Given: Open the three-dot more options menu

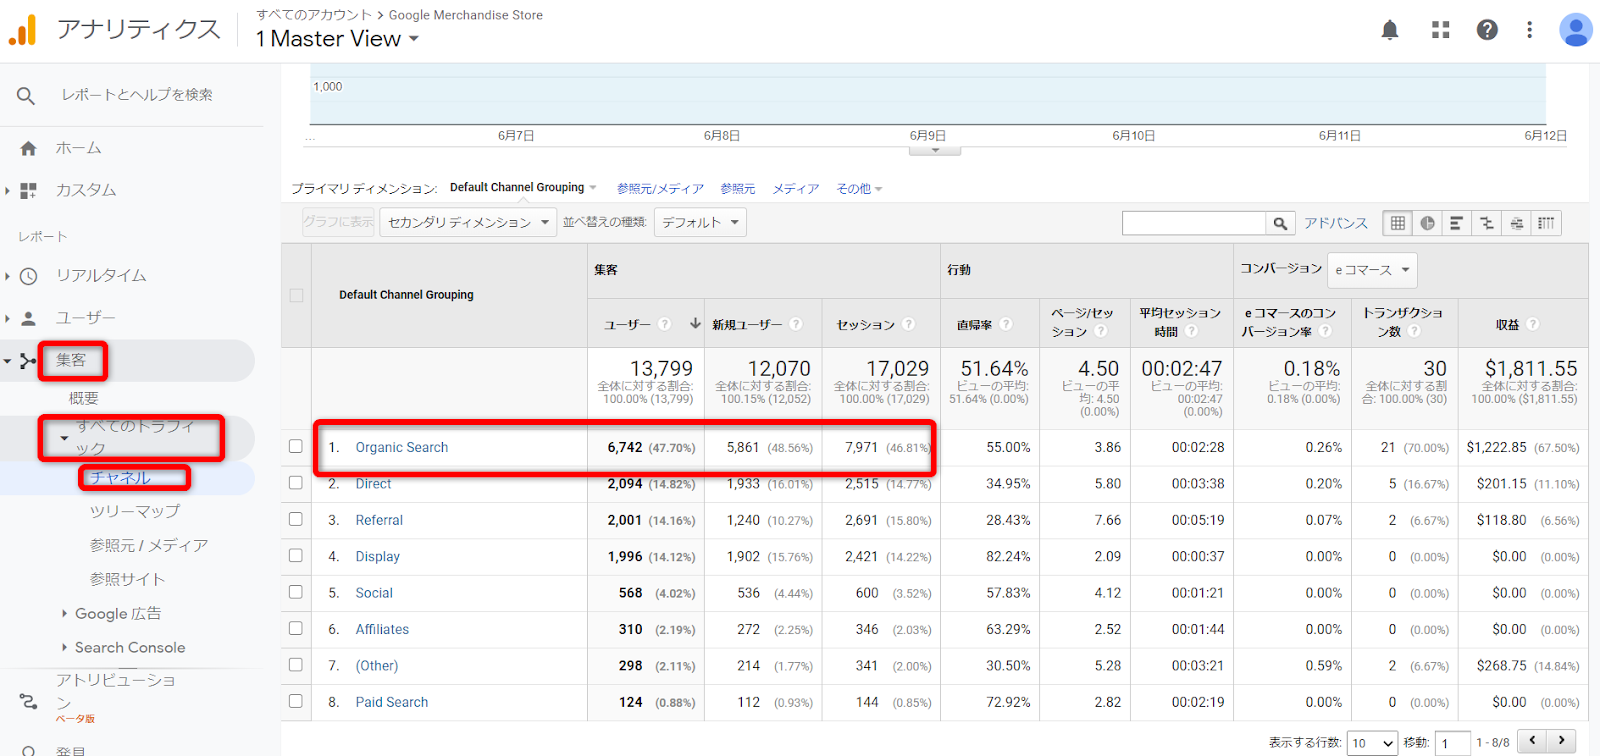Looking at the screenshot, I should click(1529, 30).
